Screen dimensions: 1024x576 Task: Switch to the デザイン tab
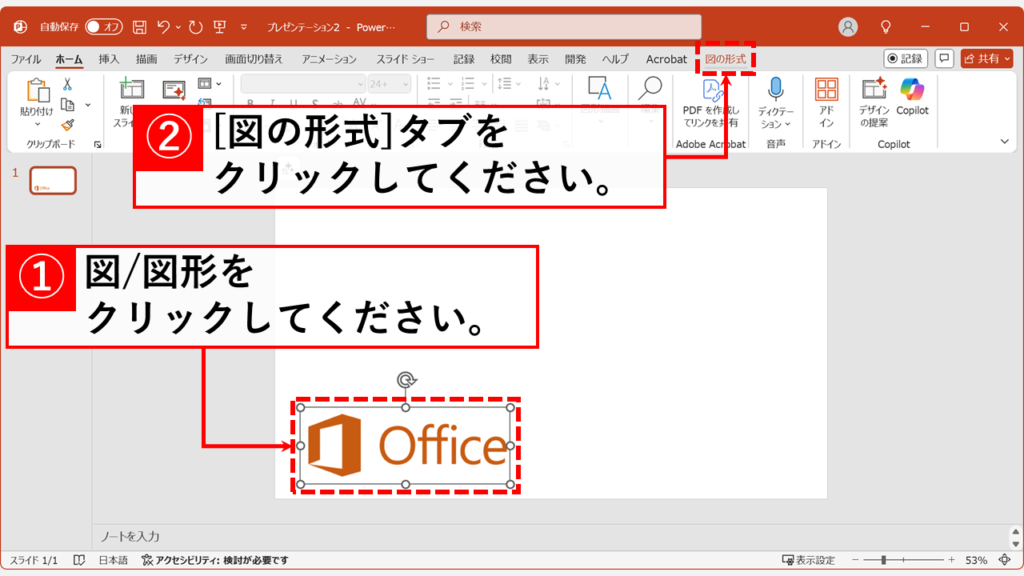point(190,59)
